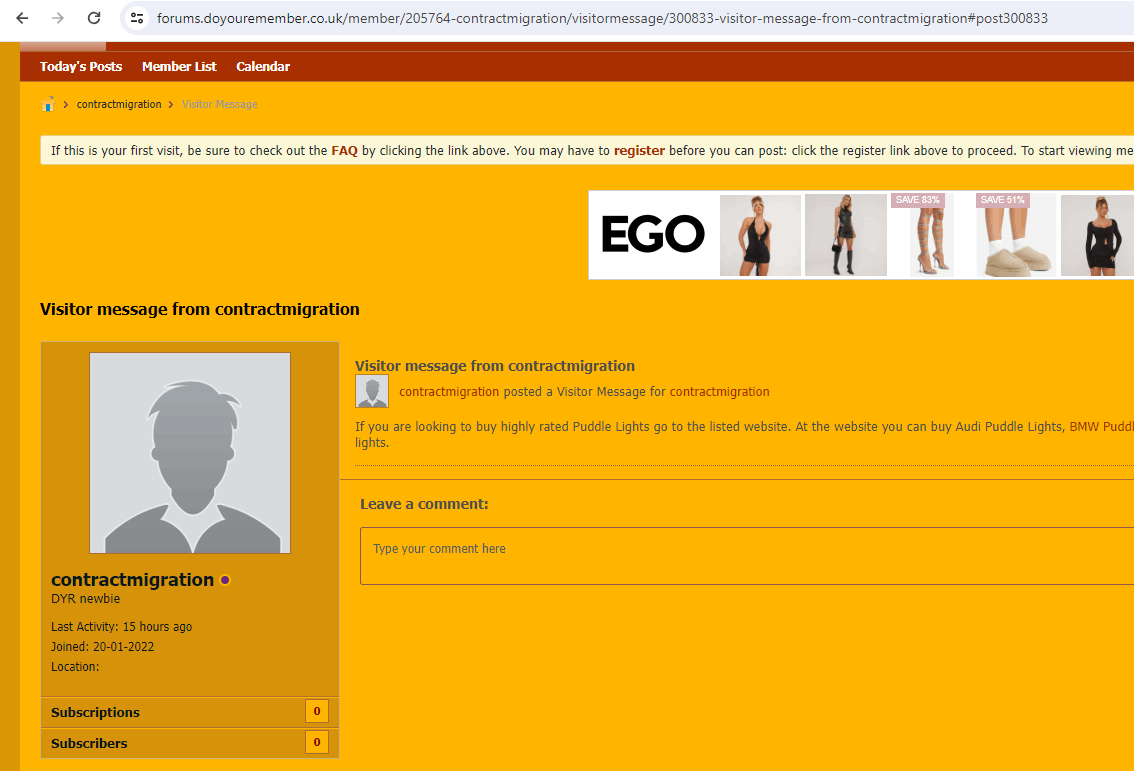
Task: Open Today's Posts menu item
Action: (x=81, y=67)
